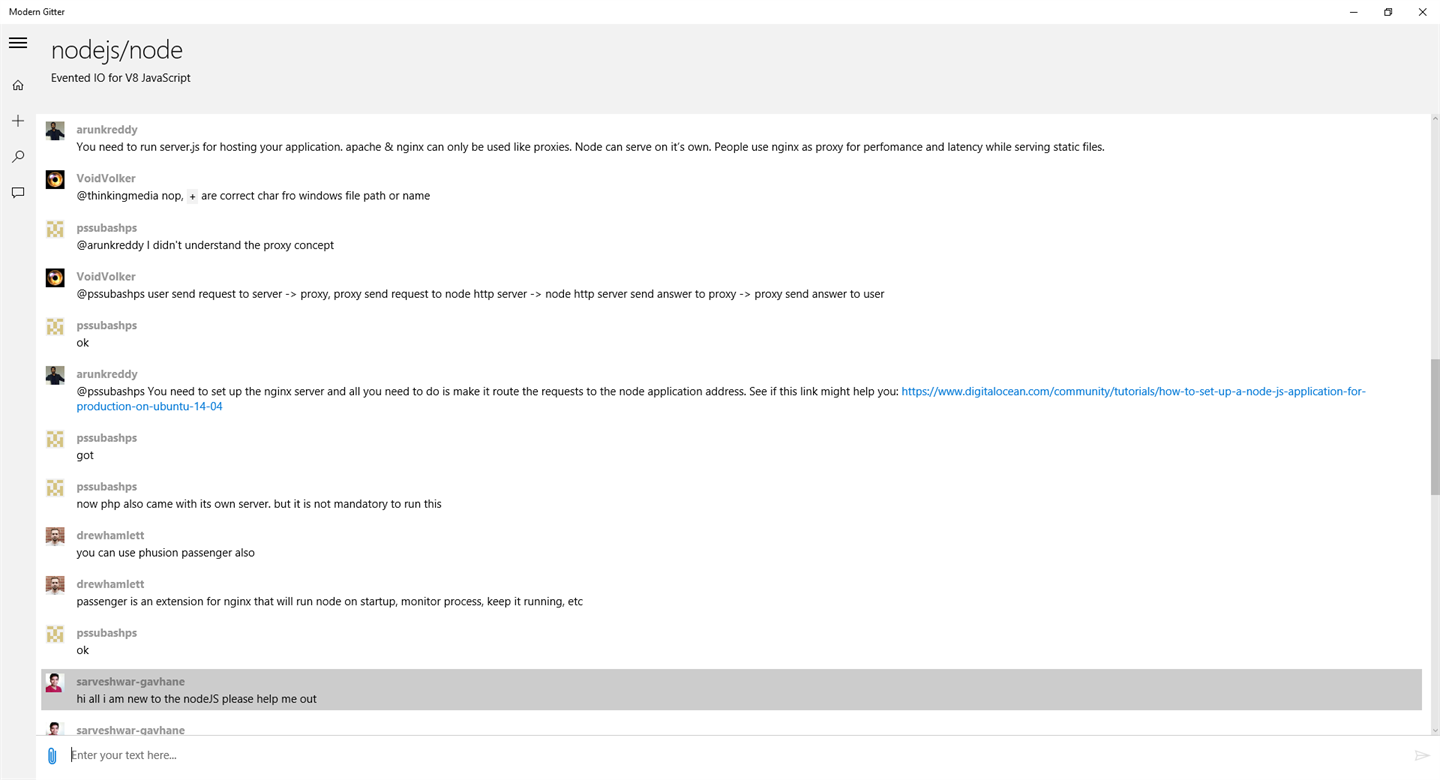
Task: Open the search rooms icon
Action: click(x=18, y=157)
